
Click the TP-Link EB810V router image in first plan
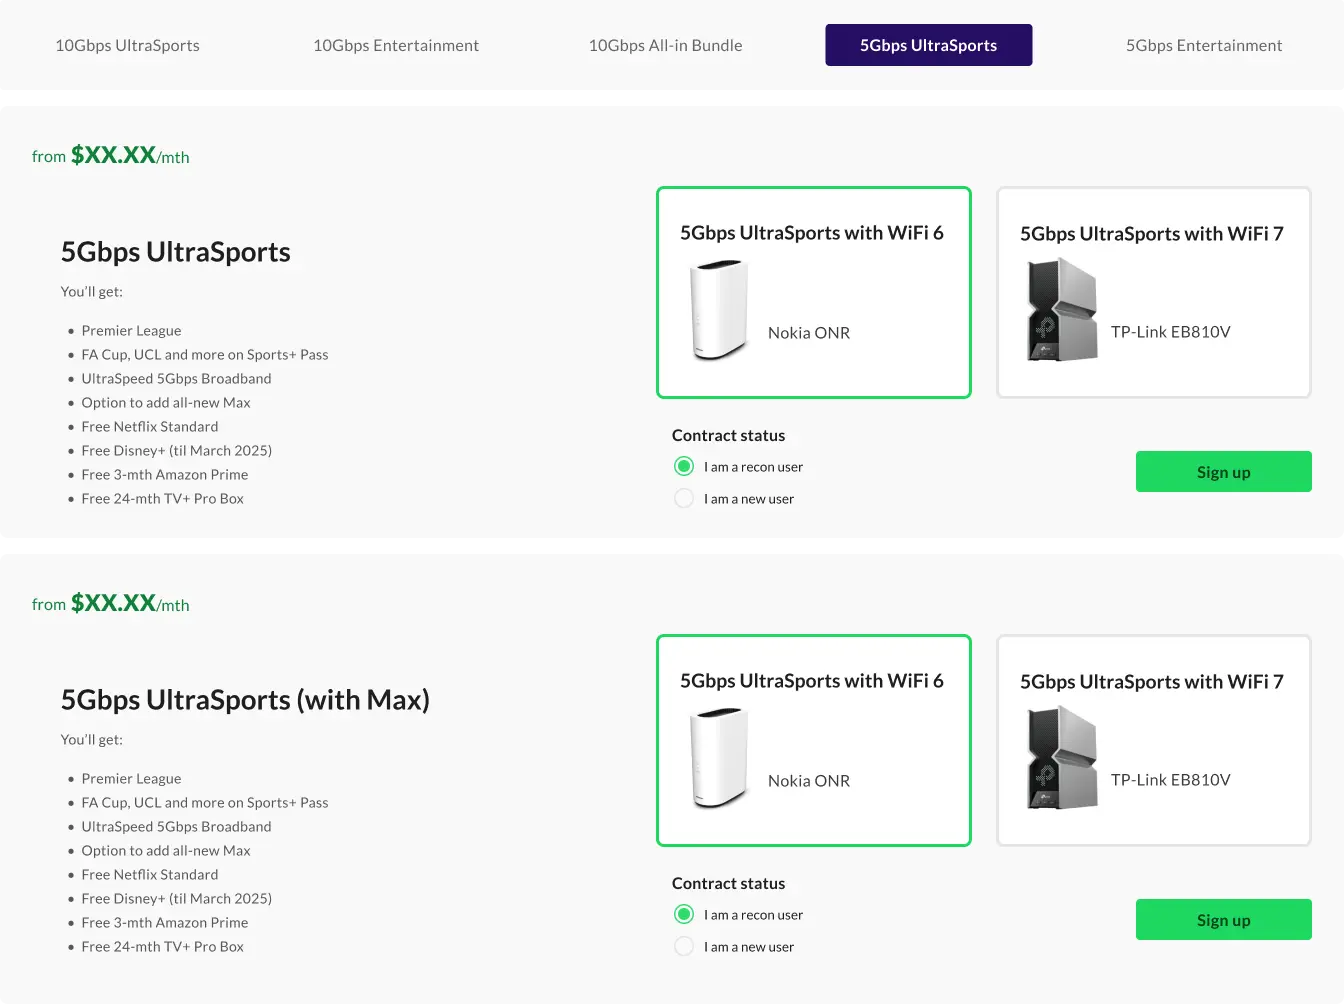click(1062, 309)
